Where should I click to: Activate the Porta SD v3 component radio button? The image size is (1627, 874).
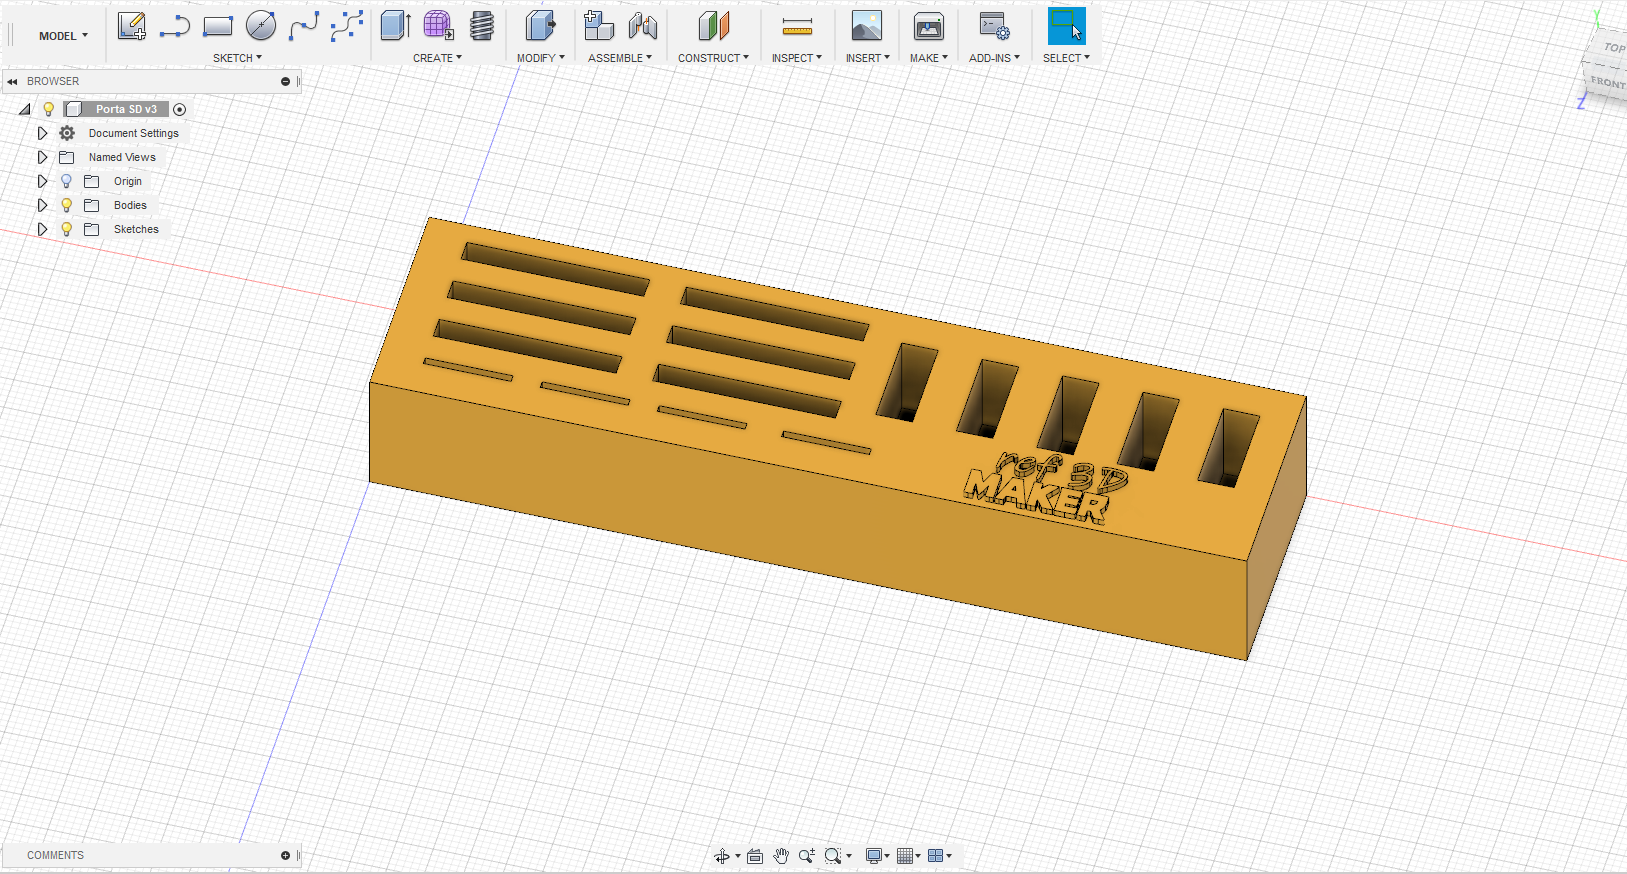coord(180,109)
